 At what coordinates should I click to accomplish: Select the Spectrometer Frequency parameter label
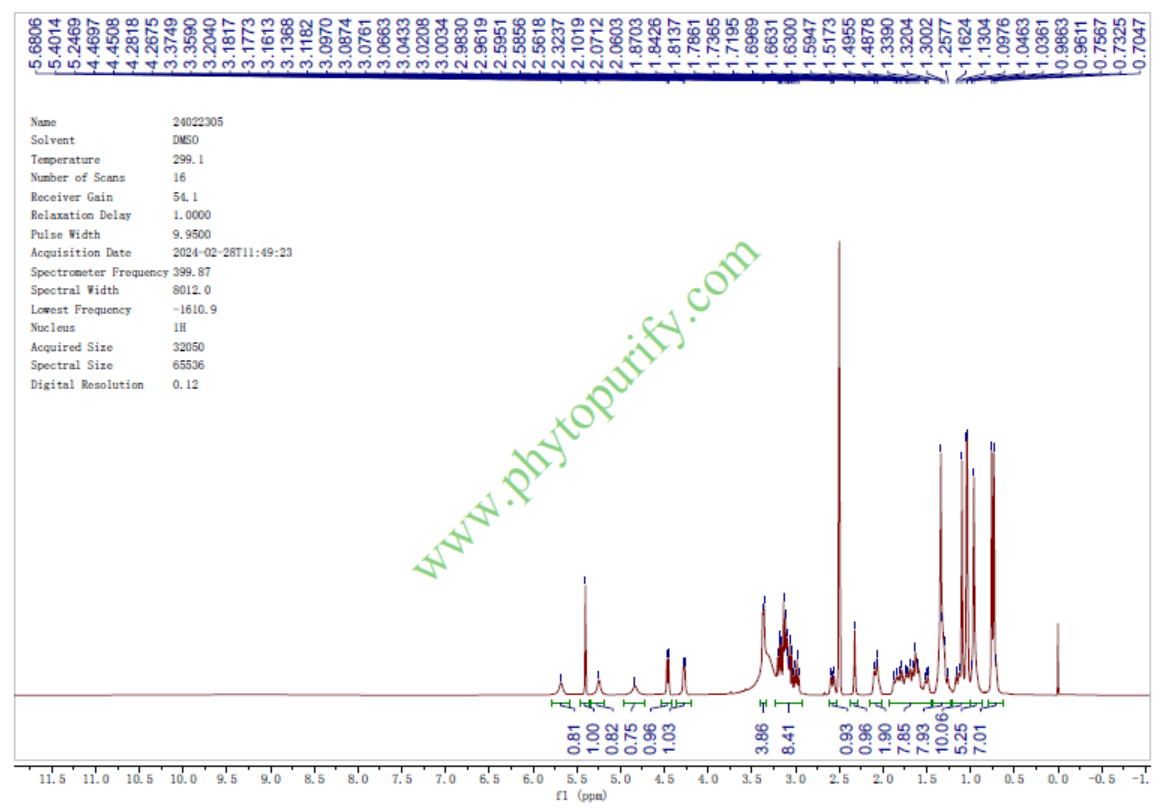99,272
